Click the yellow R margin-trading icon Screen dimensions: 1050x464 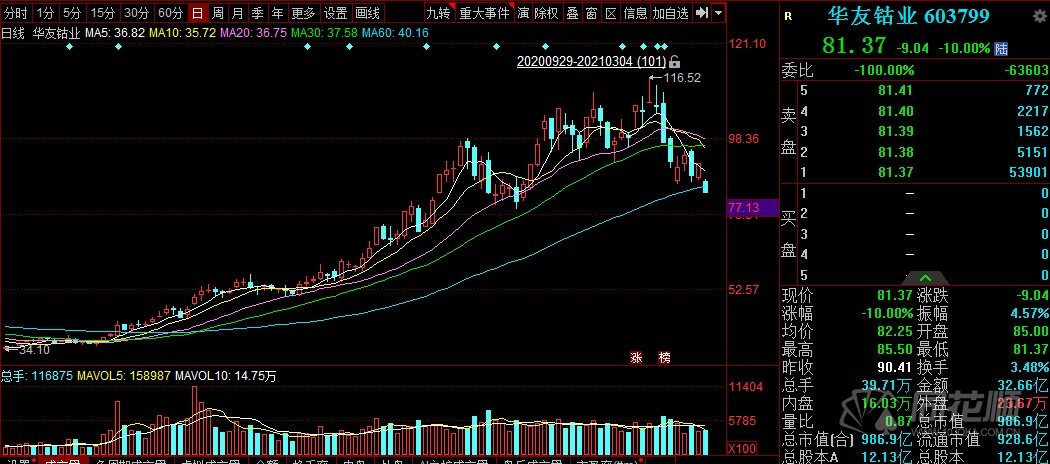tap(788, 17)
